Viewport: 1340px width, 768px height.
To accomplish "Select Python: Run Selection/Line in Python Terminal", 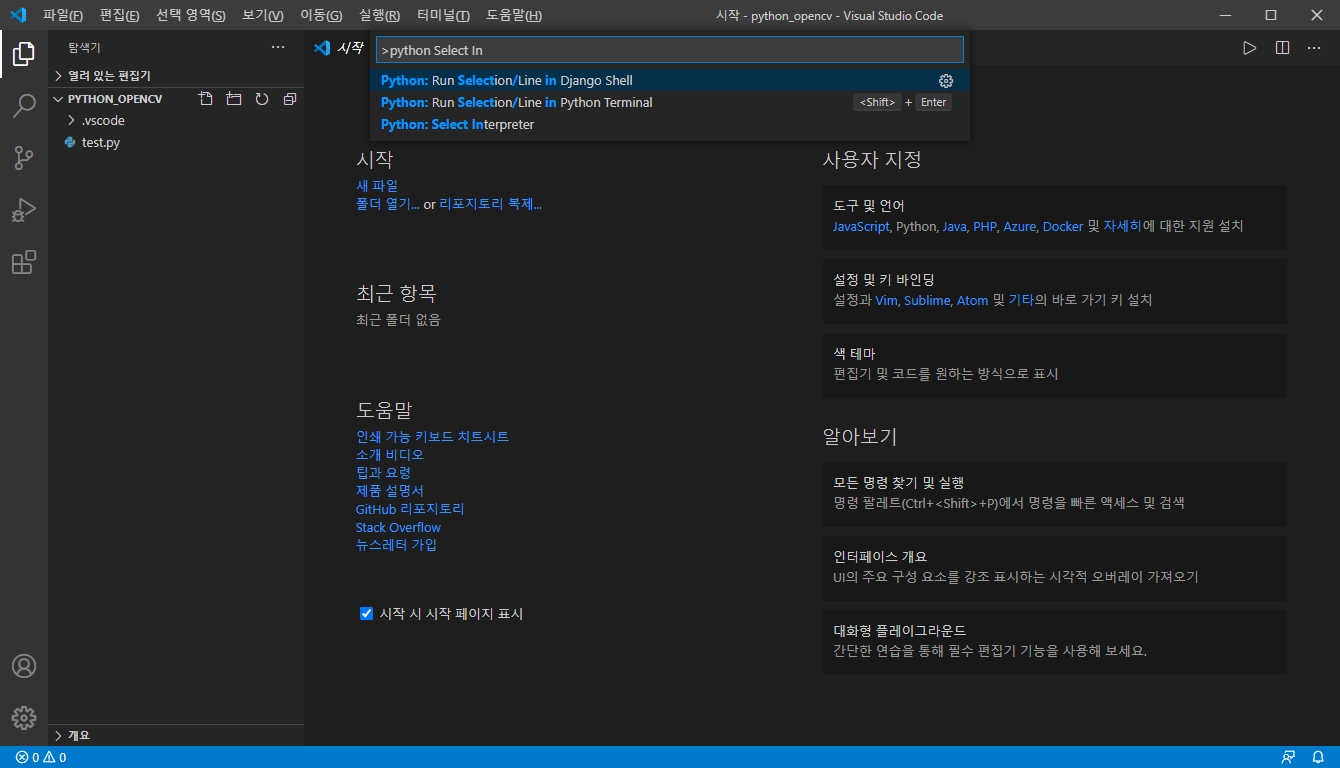I will [x=670, y=103].
